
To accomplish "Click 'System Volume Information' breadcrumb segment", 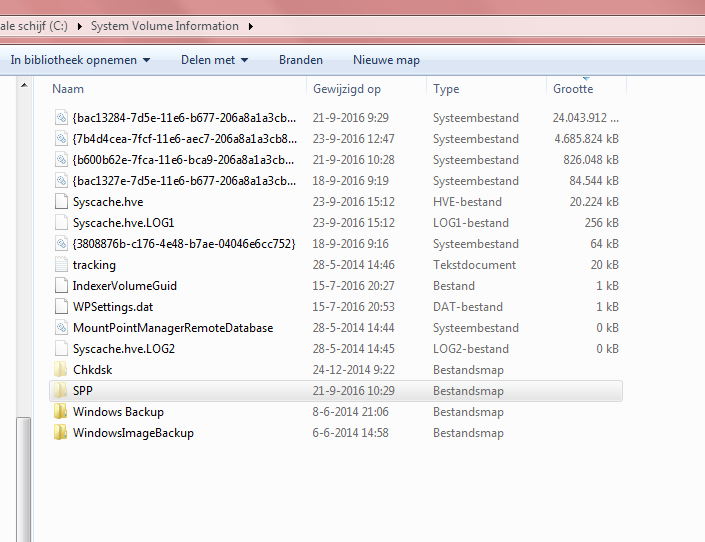I will coord(165,26).
